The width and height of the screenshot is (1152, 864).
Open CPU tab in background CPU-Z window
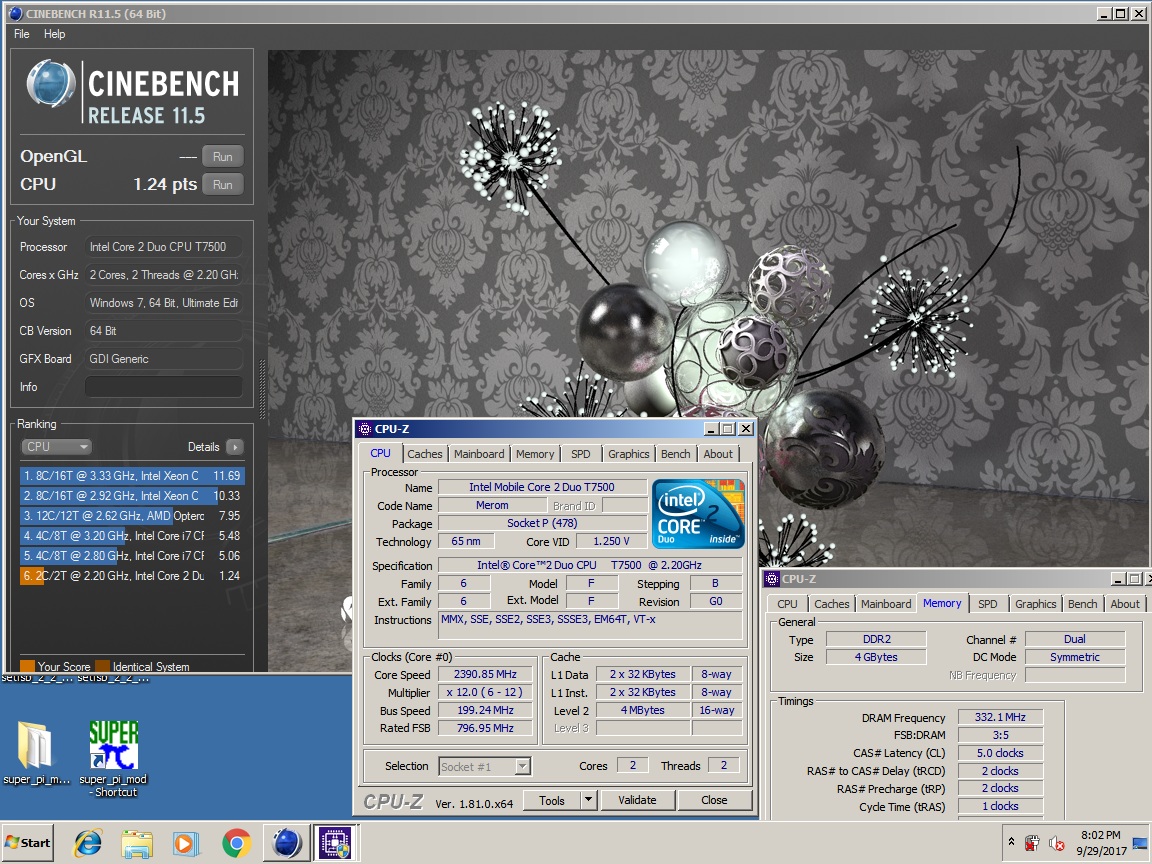tap(787, 604)
